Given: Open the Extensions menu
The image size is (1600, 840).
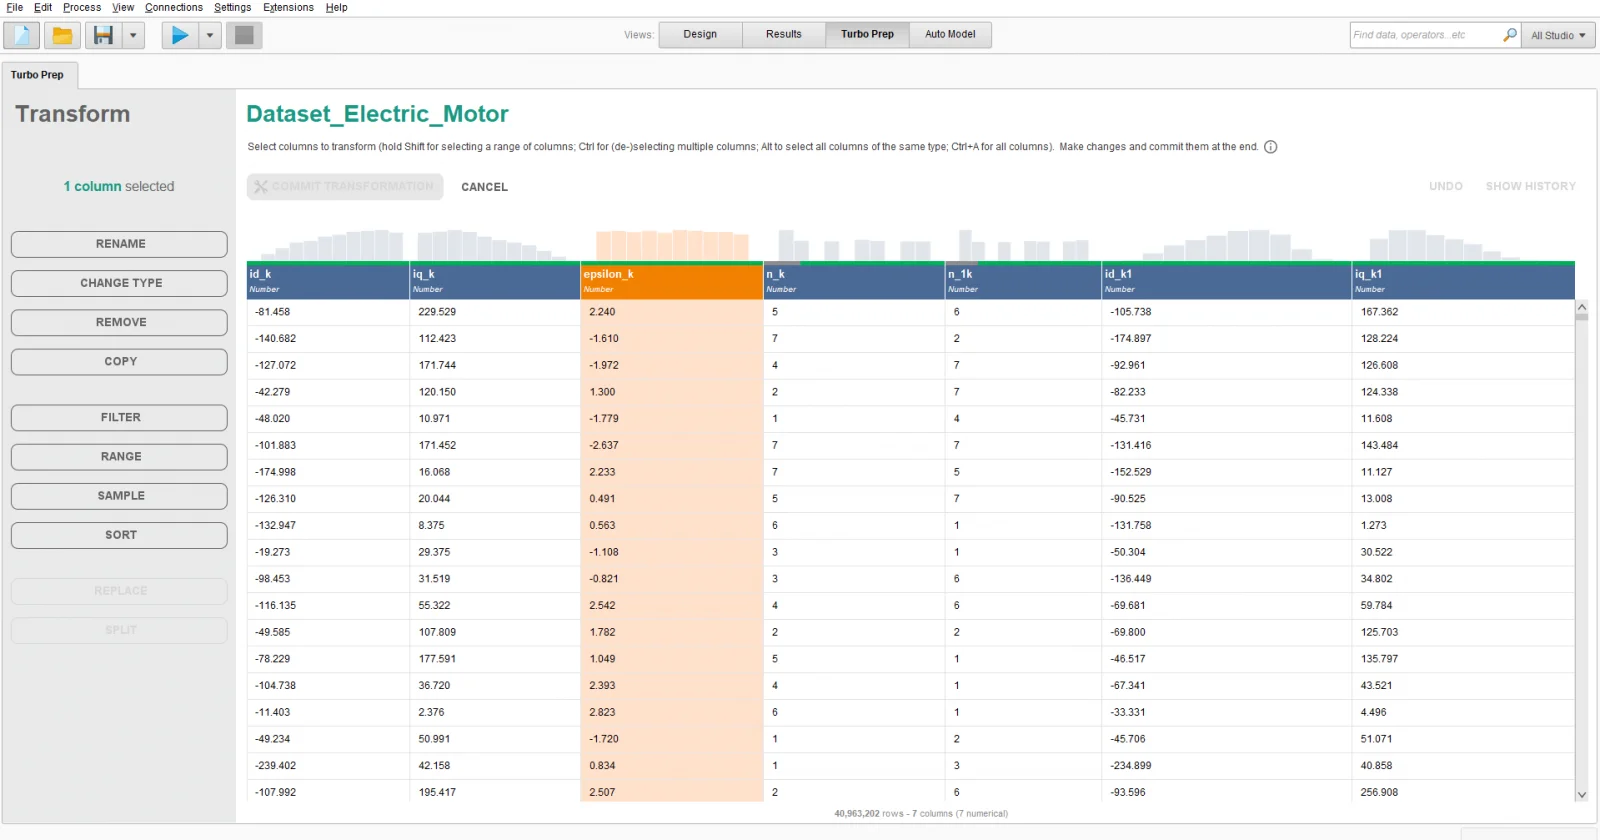Looking at the screenshot, I should pyautogui.click(x=288, y=7).
